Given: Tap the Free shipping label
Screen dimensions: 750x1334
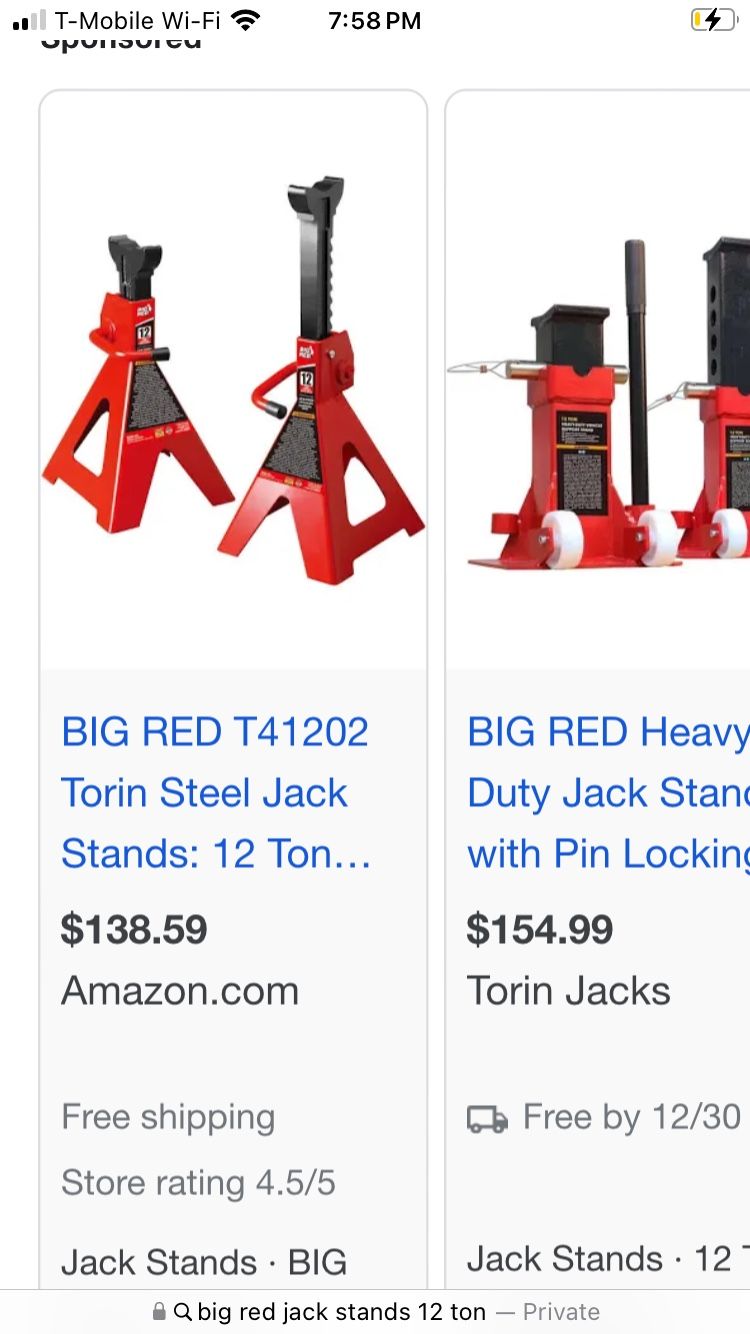Looking at the screenshot, I should coord(168,1117).
